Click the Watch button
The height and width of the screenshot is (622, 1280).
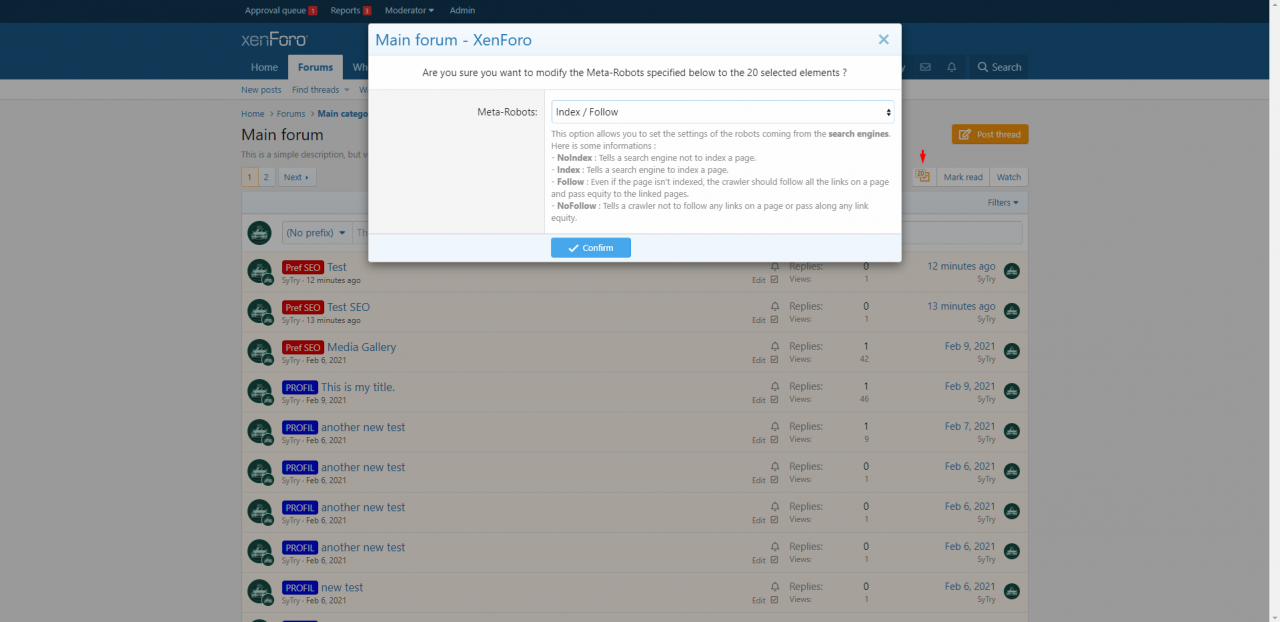click(1009, 177)
